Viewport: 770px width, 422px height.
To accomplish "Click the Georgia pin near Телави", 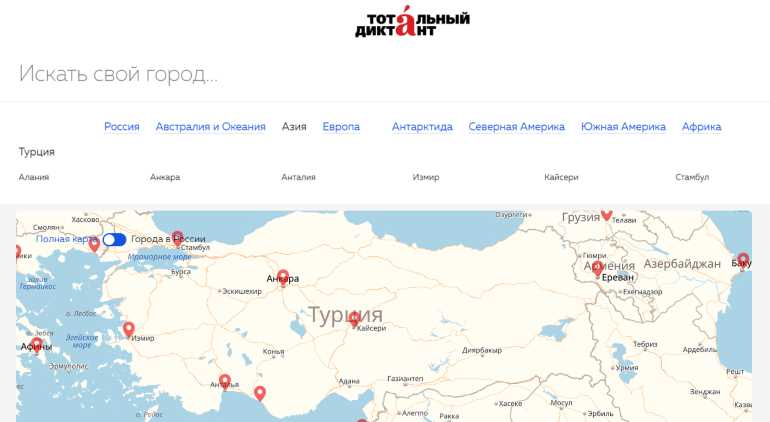I will click(x=606, y=214).
